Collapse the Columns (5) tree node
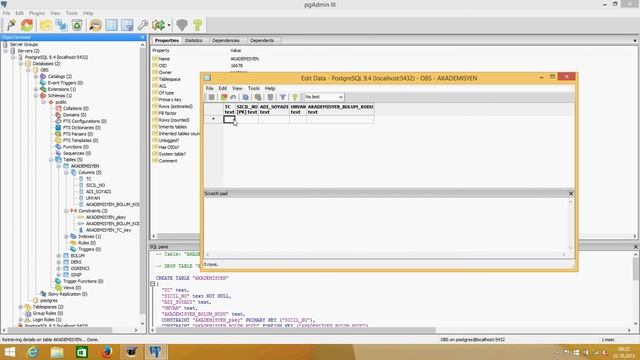Screen dimensions: 640x360 pyautogui.click(x=66, y=172)
